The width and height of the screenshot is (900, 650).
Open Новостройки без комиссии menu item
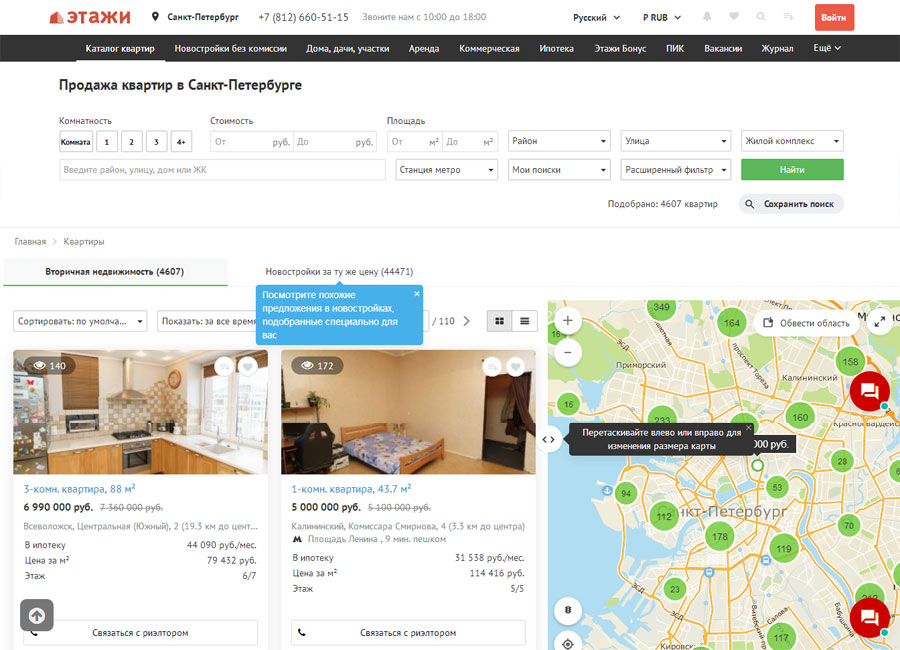231,48
